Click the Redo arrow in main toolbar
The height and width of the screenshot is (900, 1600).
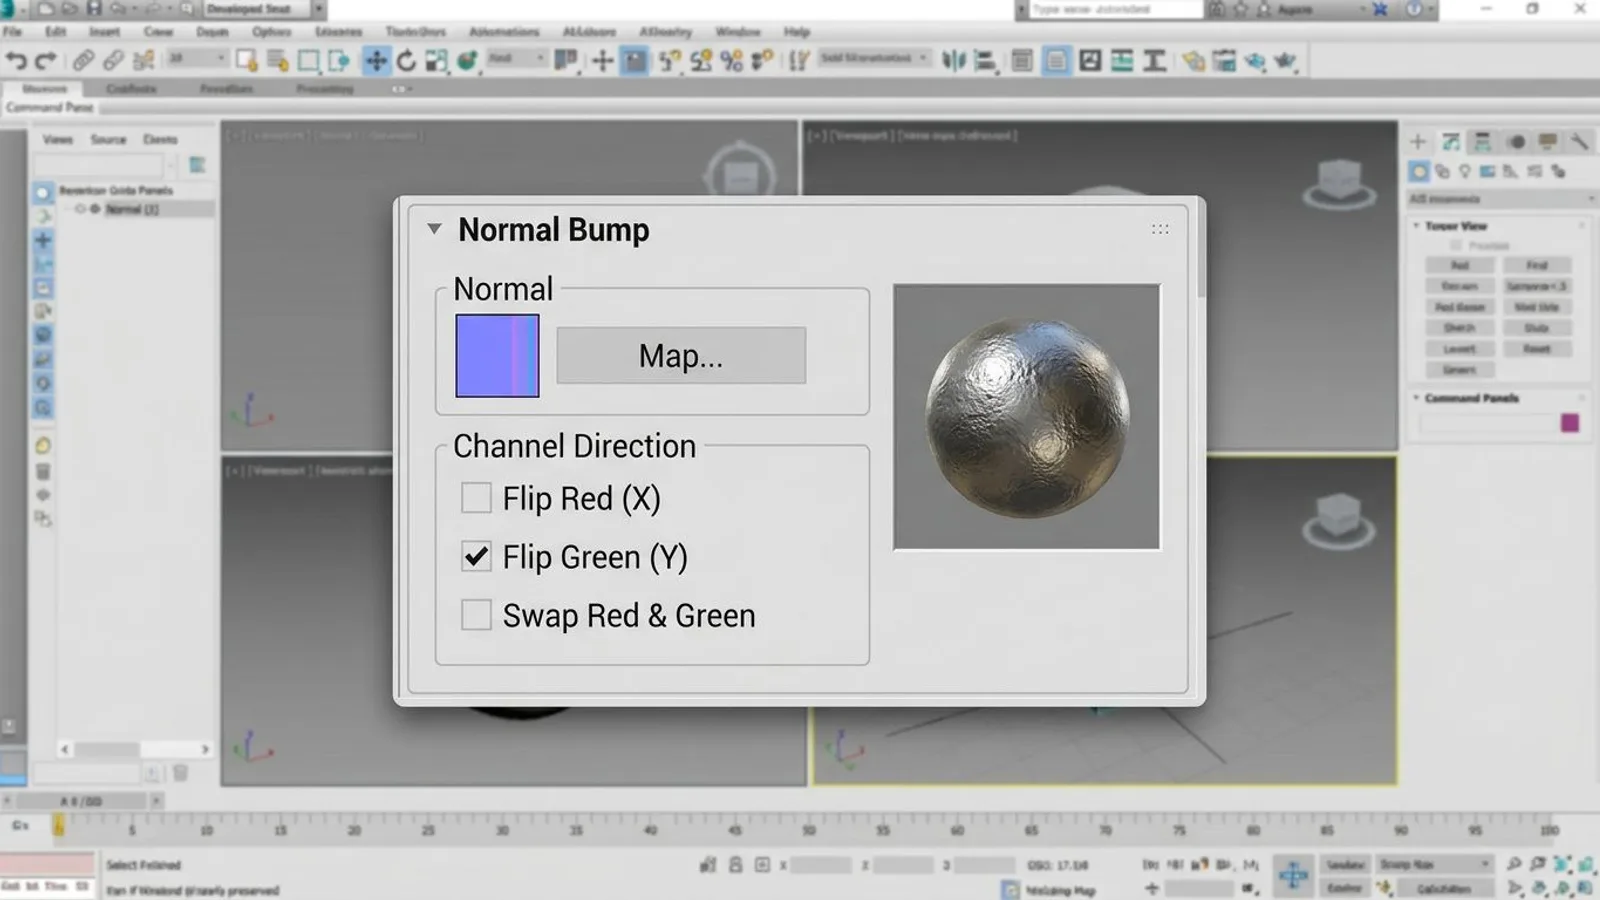coord(46,61)
